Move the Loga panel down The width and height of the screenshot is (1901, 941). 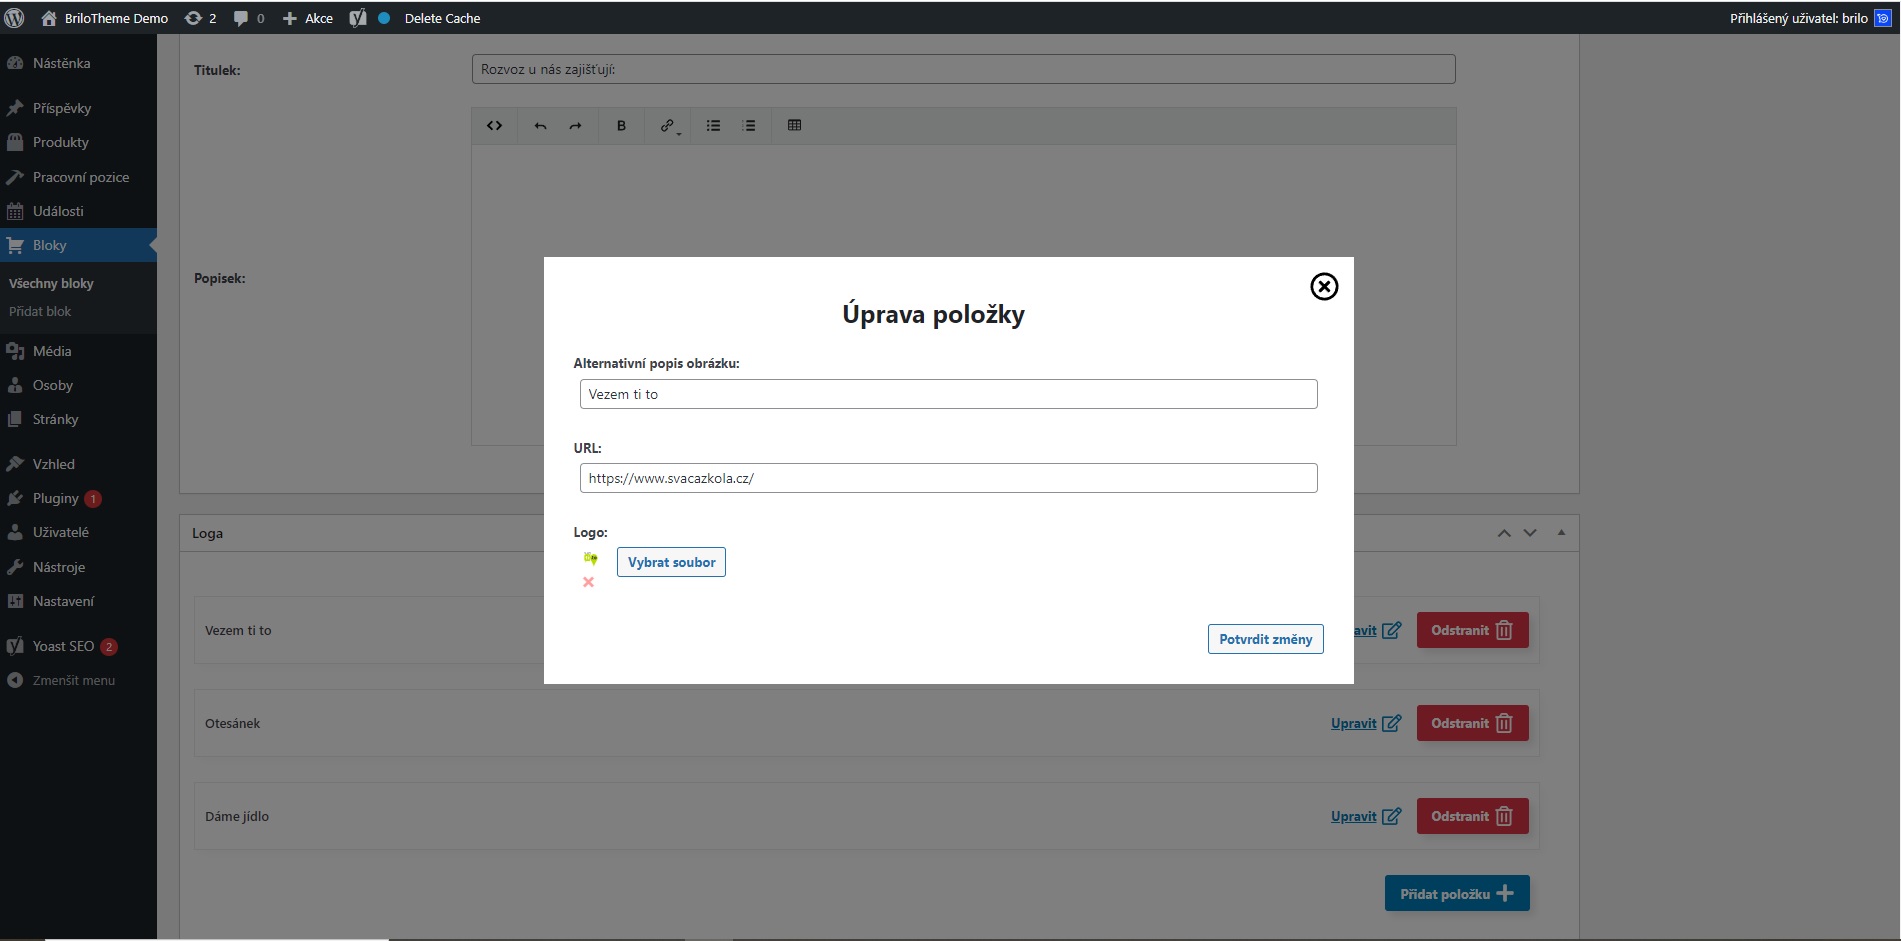[x=1530, y=533]
